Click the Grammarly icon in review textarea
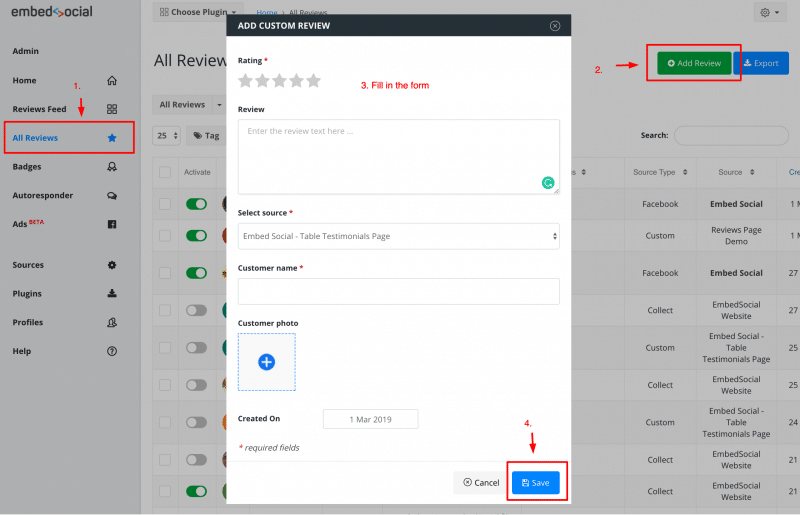800x515 pixels. click(x=548, y=183)
